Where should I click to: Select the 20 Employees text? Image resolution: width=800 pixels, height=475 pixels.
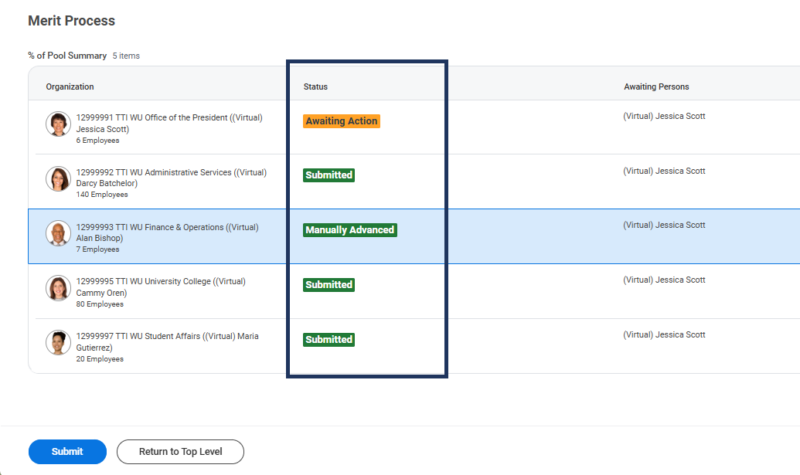point(99,359)
